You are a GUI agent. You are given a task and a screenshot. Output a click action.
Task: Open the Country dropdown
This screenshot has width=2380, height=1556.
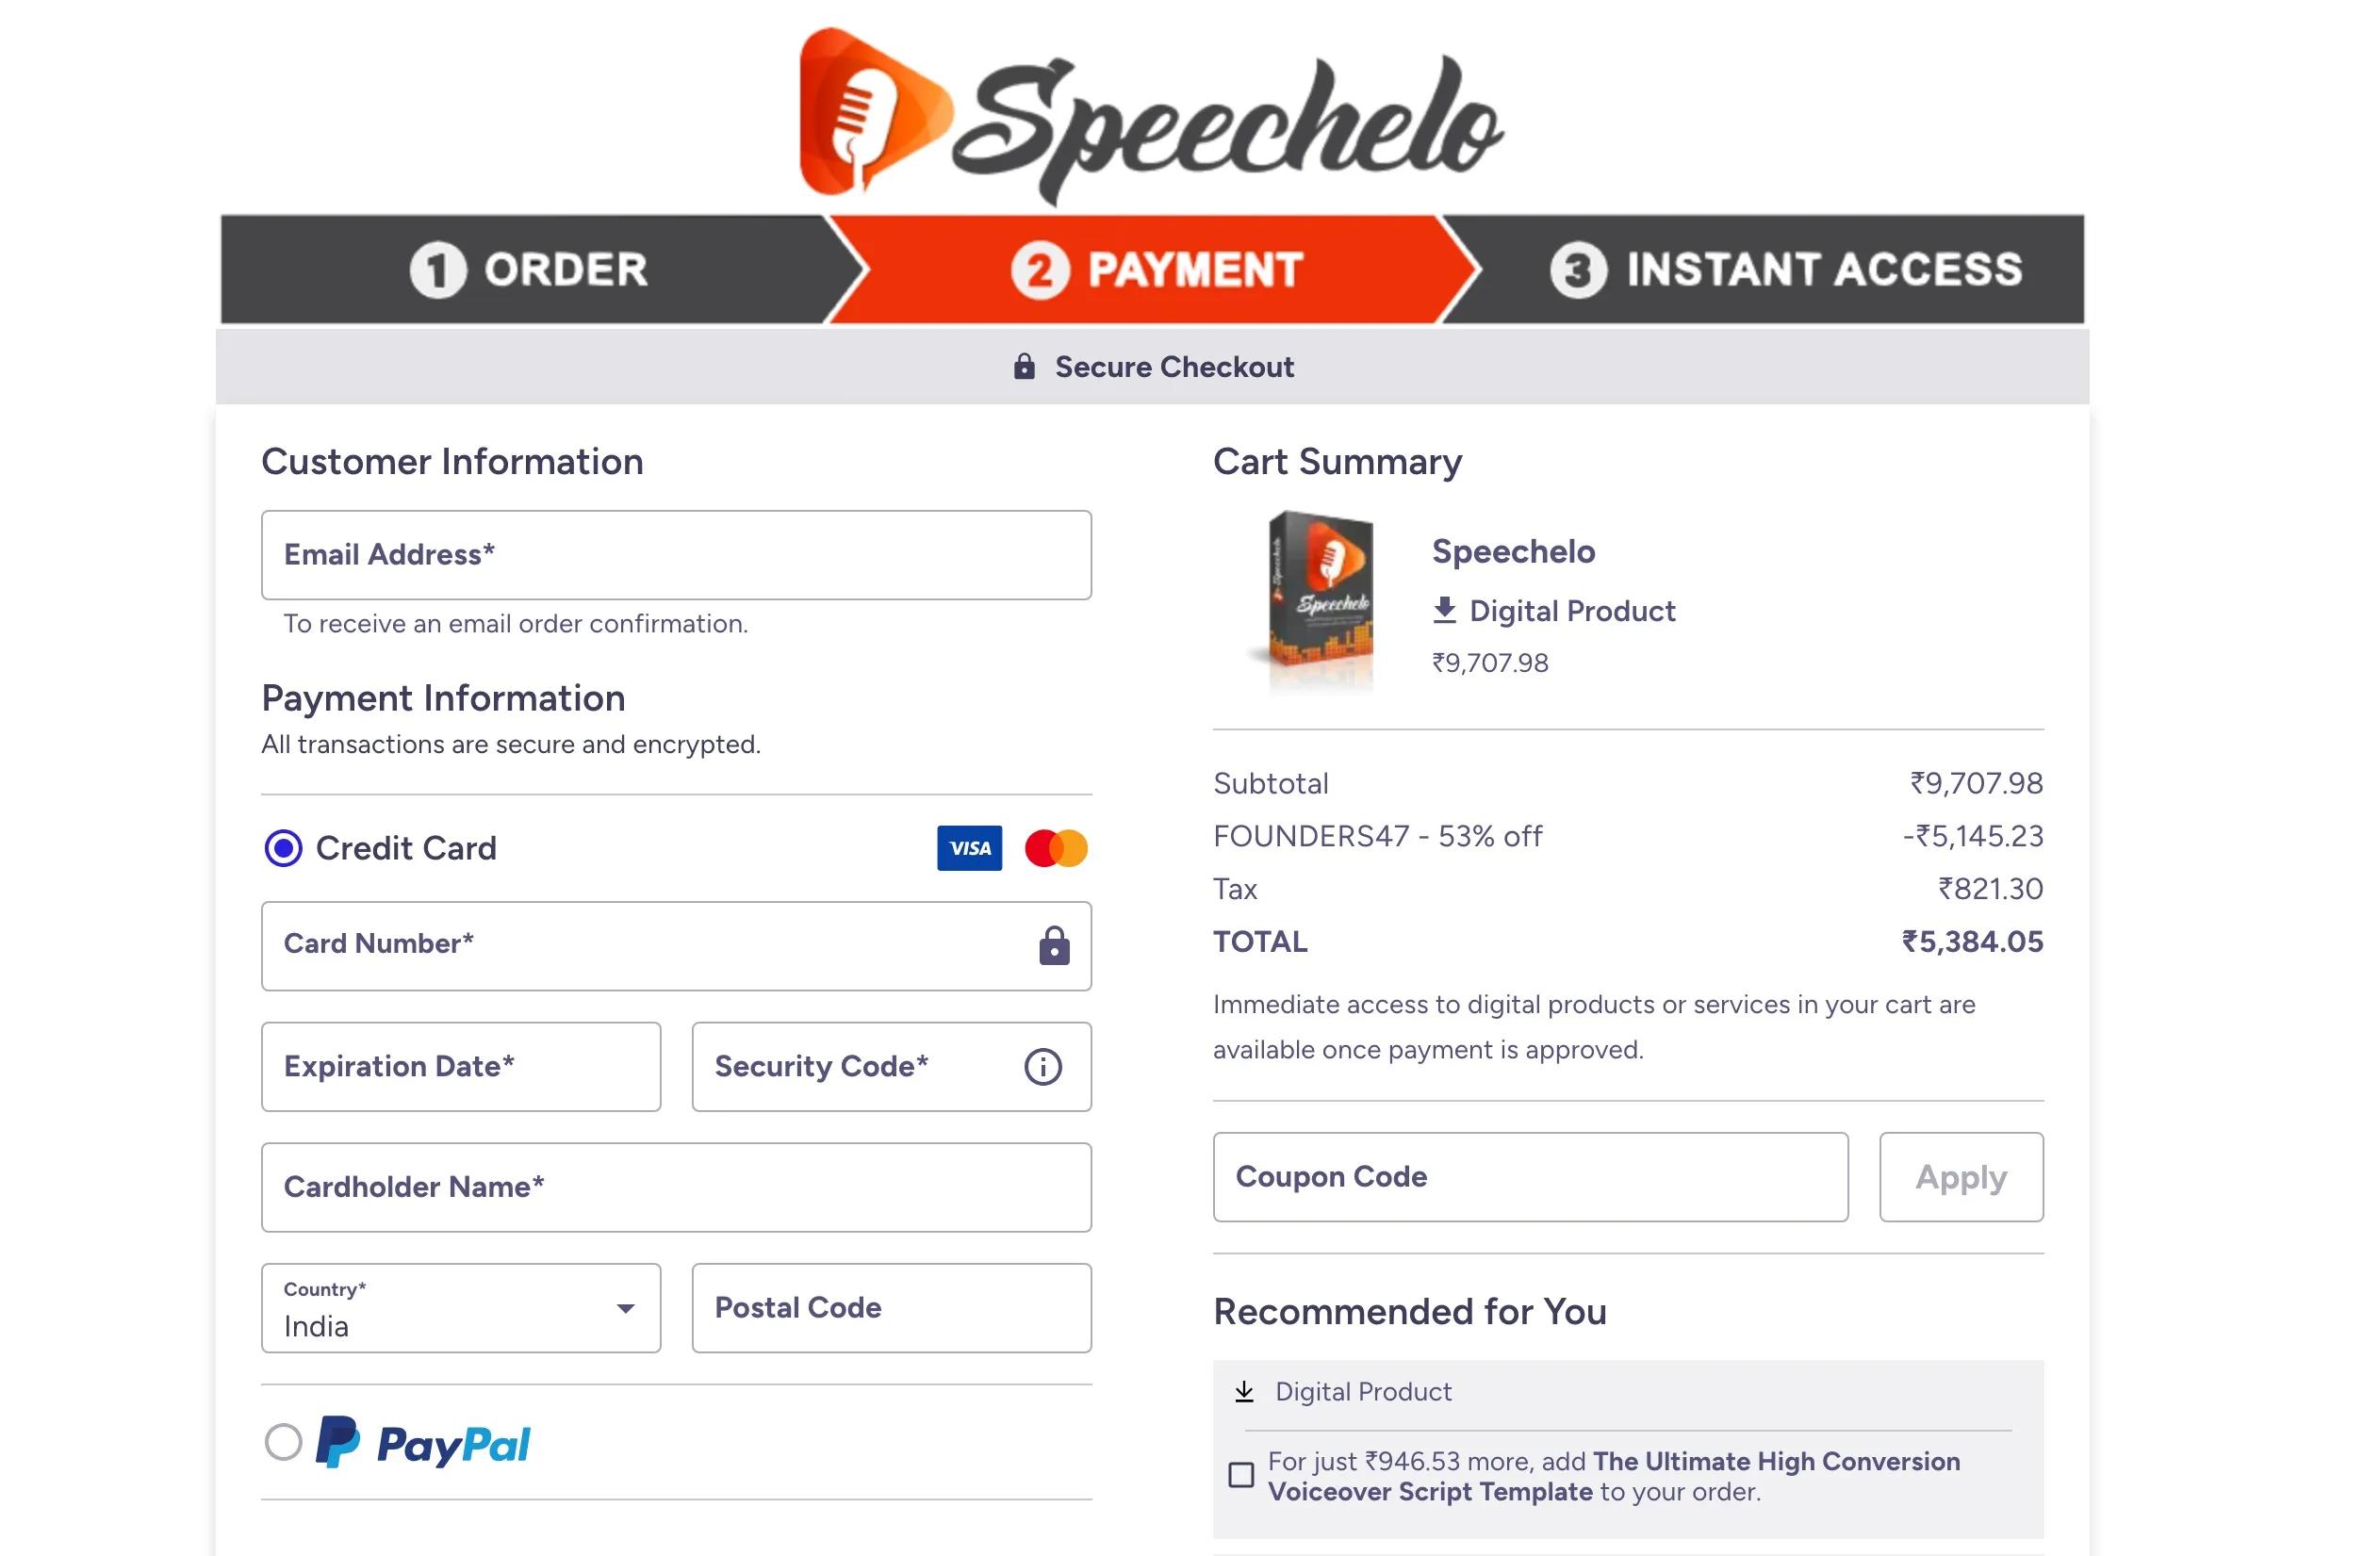627,1308
